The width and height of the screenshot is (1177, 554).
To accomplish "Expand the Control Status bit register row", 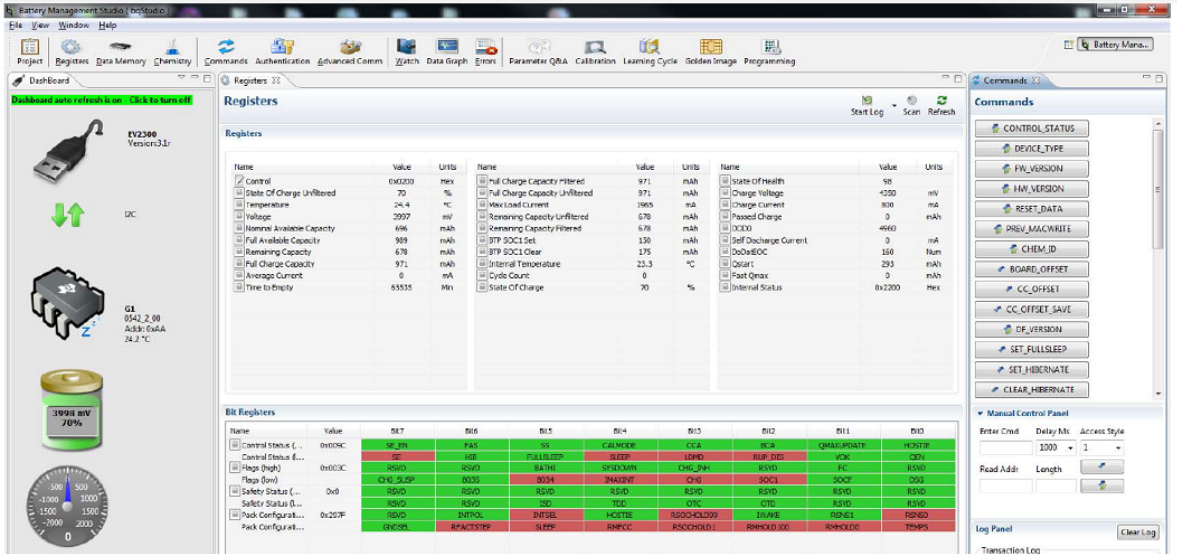I will [x=235, y=445].
